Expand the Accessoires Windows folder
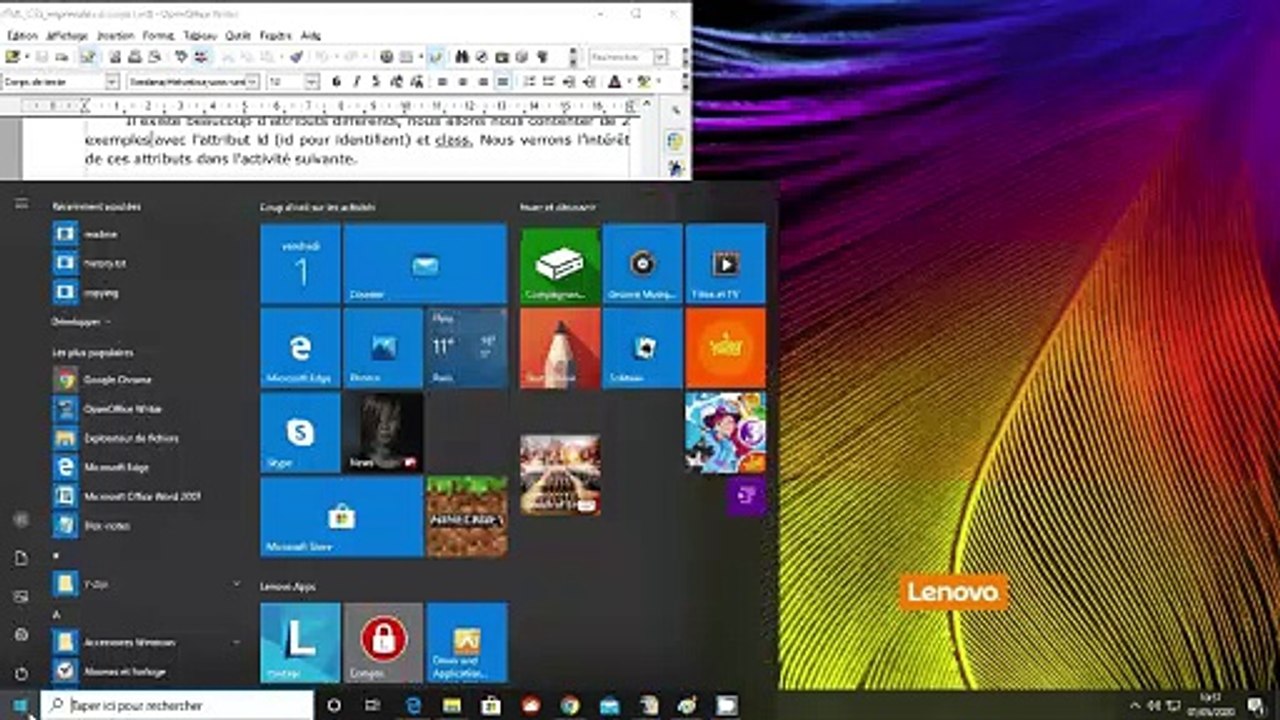1280x720 pixels. click(147, 642)
